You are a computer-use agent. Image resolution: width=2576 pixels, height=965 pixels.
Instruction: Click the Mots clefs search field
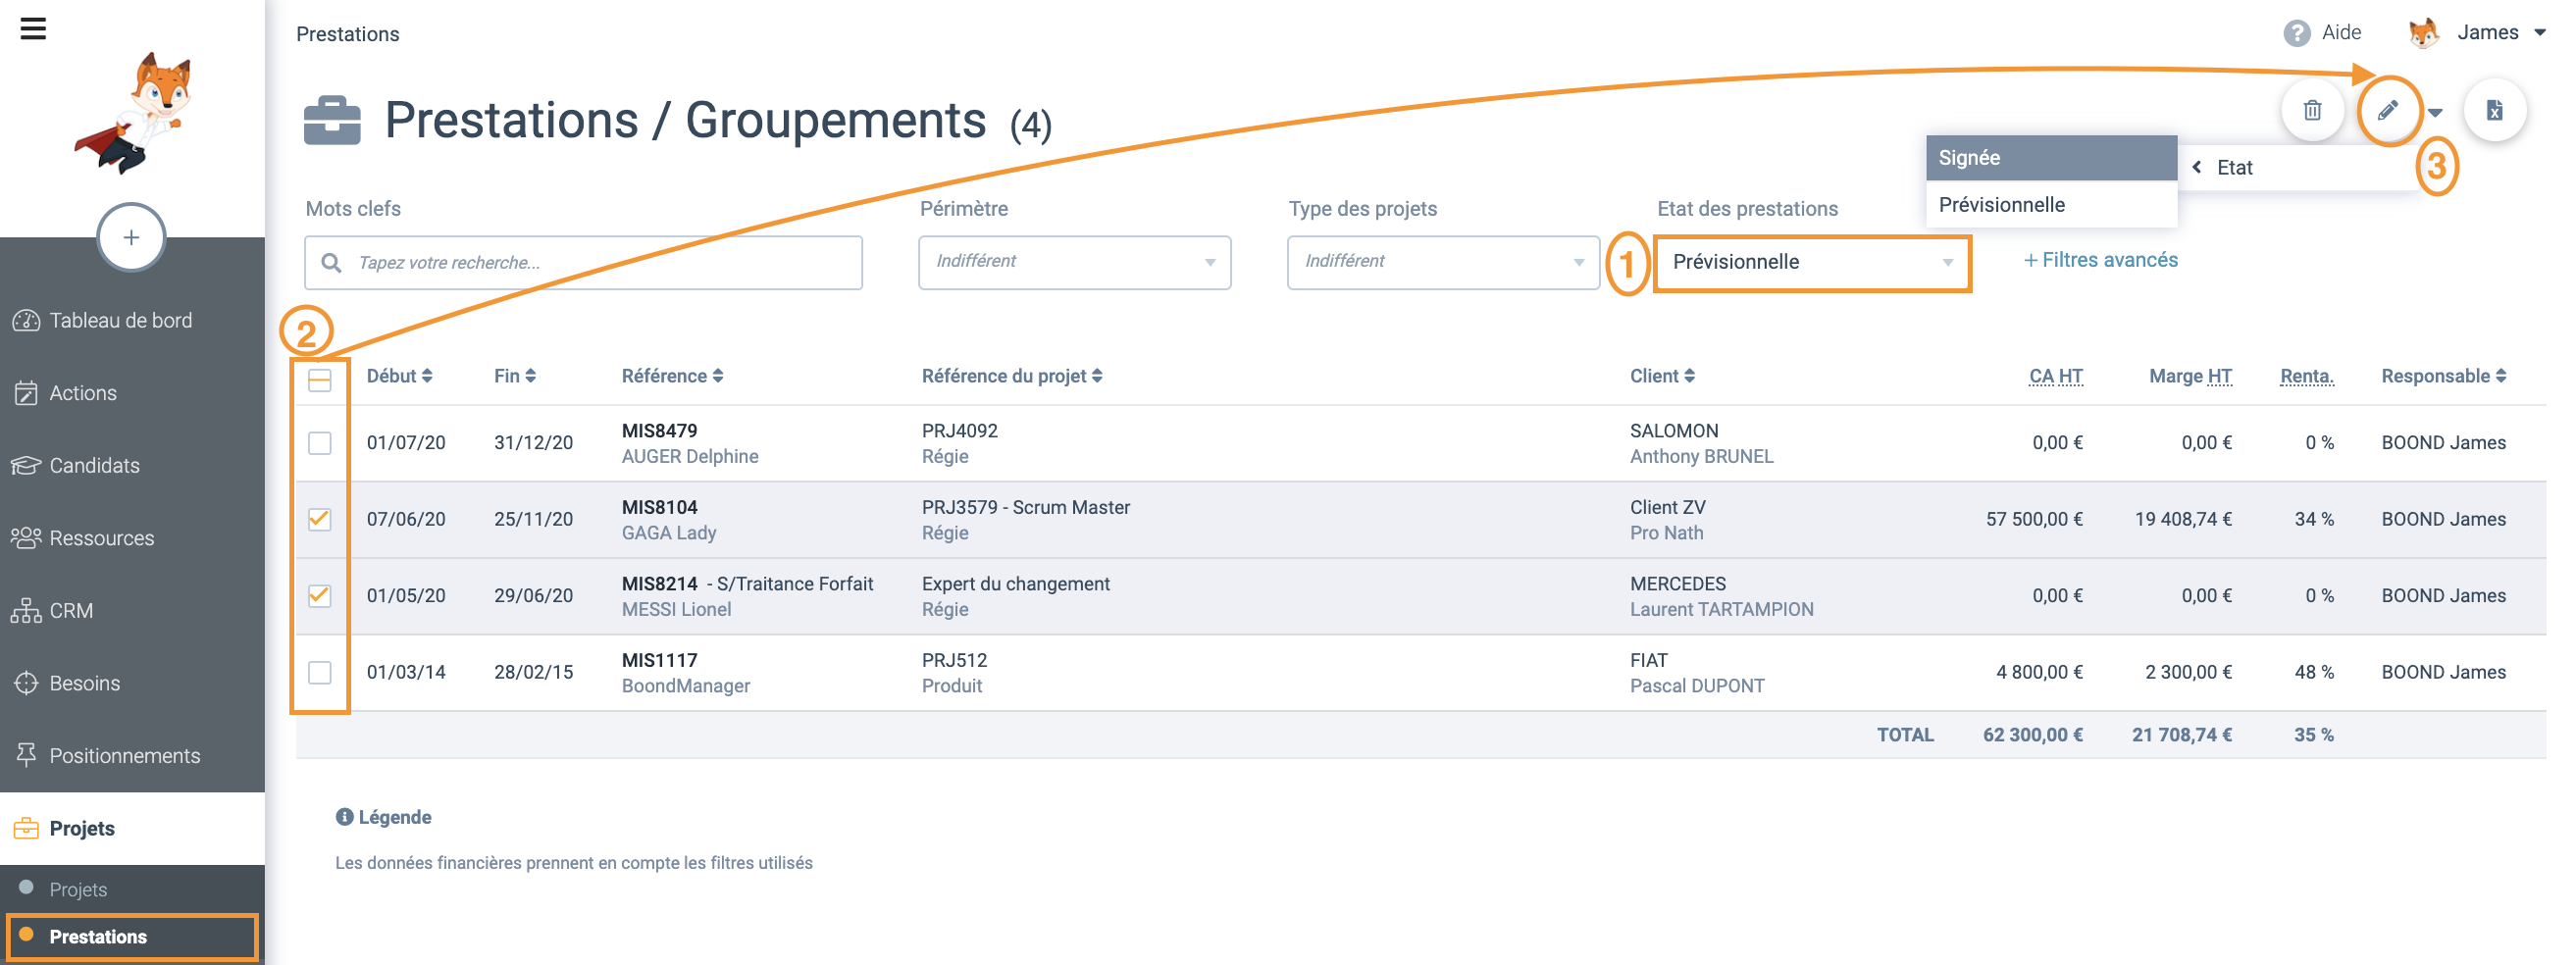point(583,263)
